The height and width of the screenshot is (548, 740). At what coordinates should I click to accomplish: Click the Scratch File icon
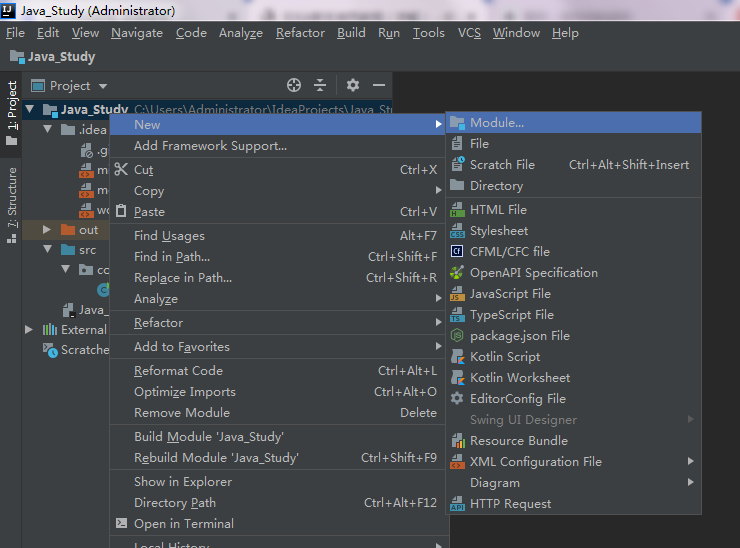[x=457, y=164]
